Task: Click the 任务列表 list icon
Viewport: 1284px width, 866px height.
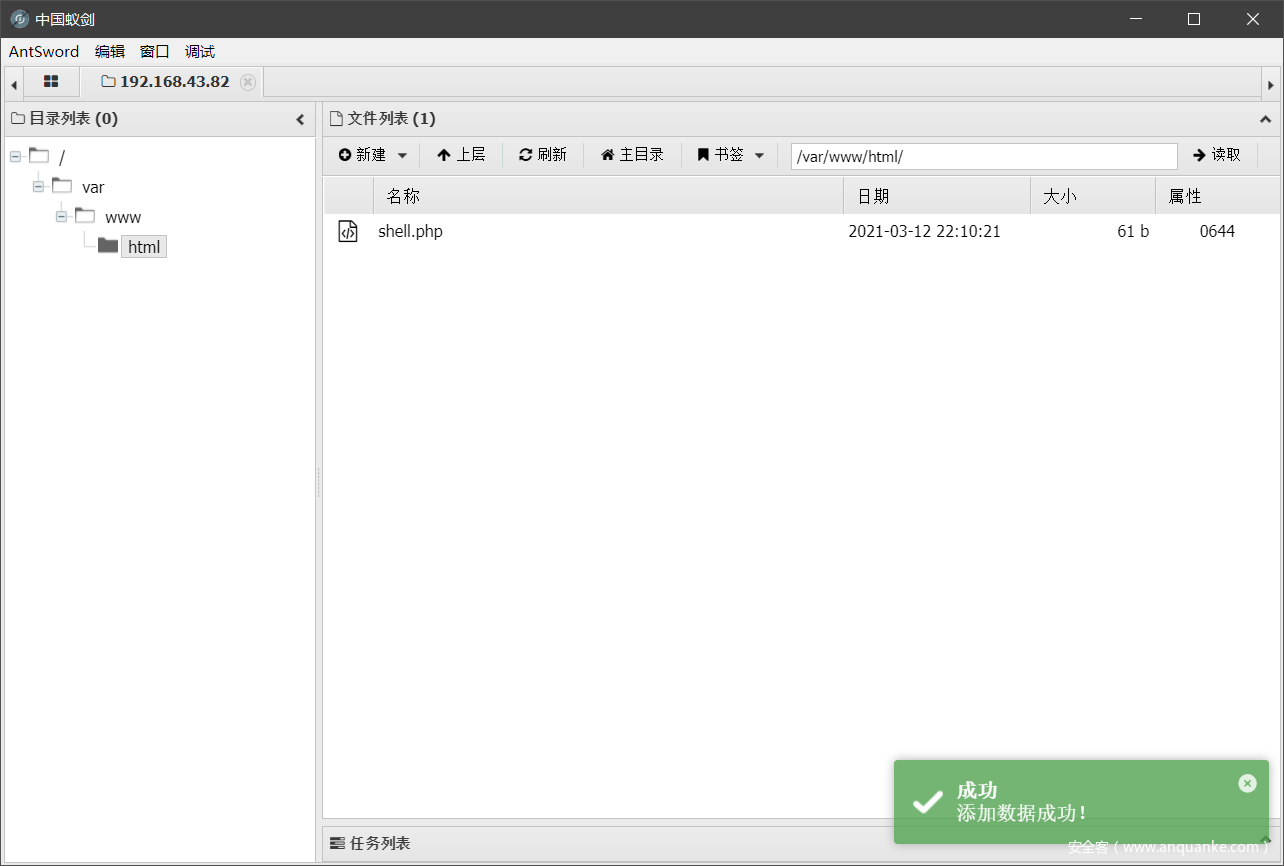Action: tap(337, 843)
